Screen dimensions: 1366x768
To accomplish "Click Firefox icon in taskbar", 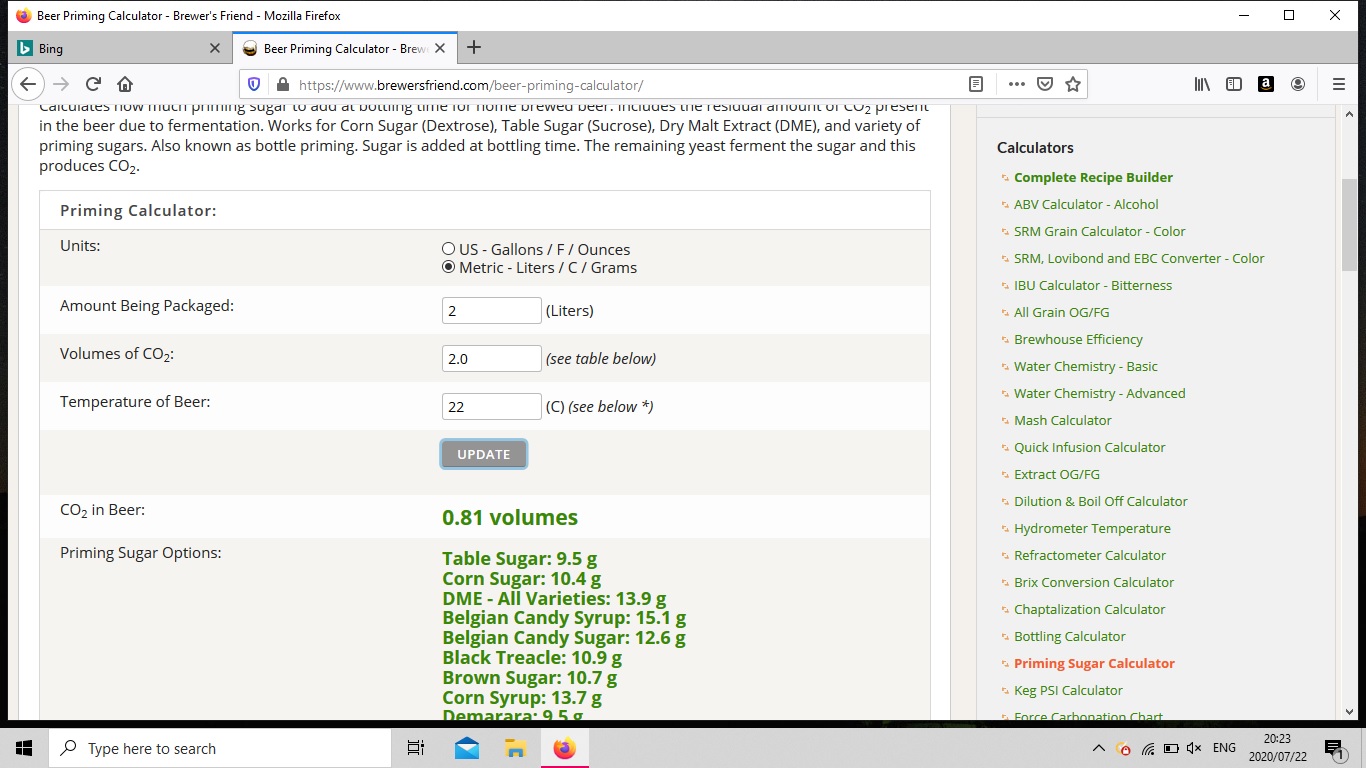I will 564,748.
